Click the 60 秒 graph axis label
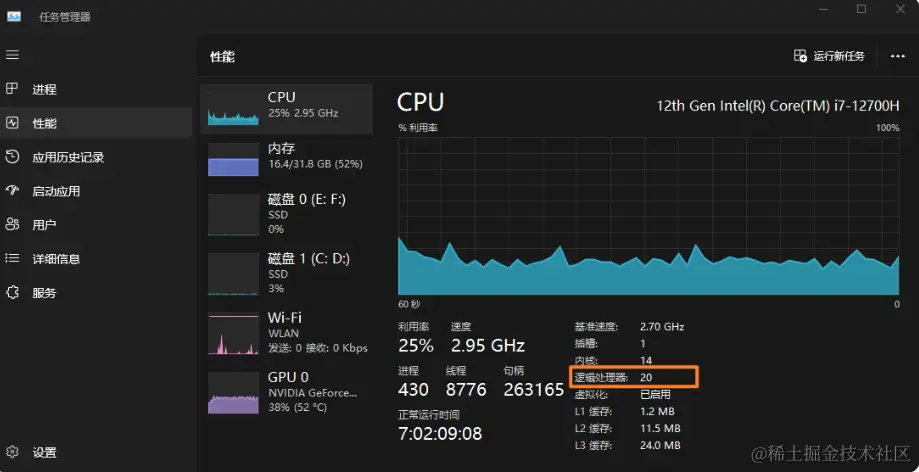The height and width of the screenshot is (472, 919). pos(409,304)
